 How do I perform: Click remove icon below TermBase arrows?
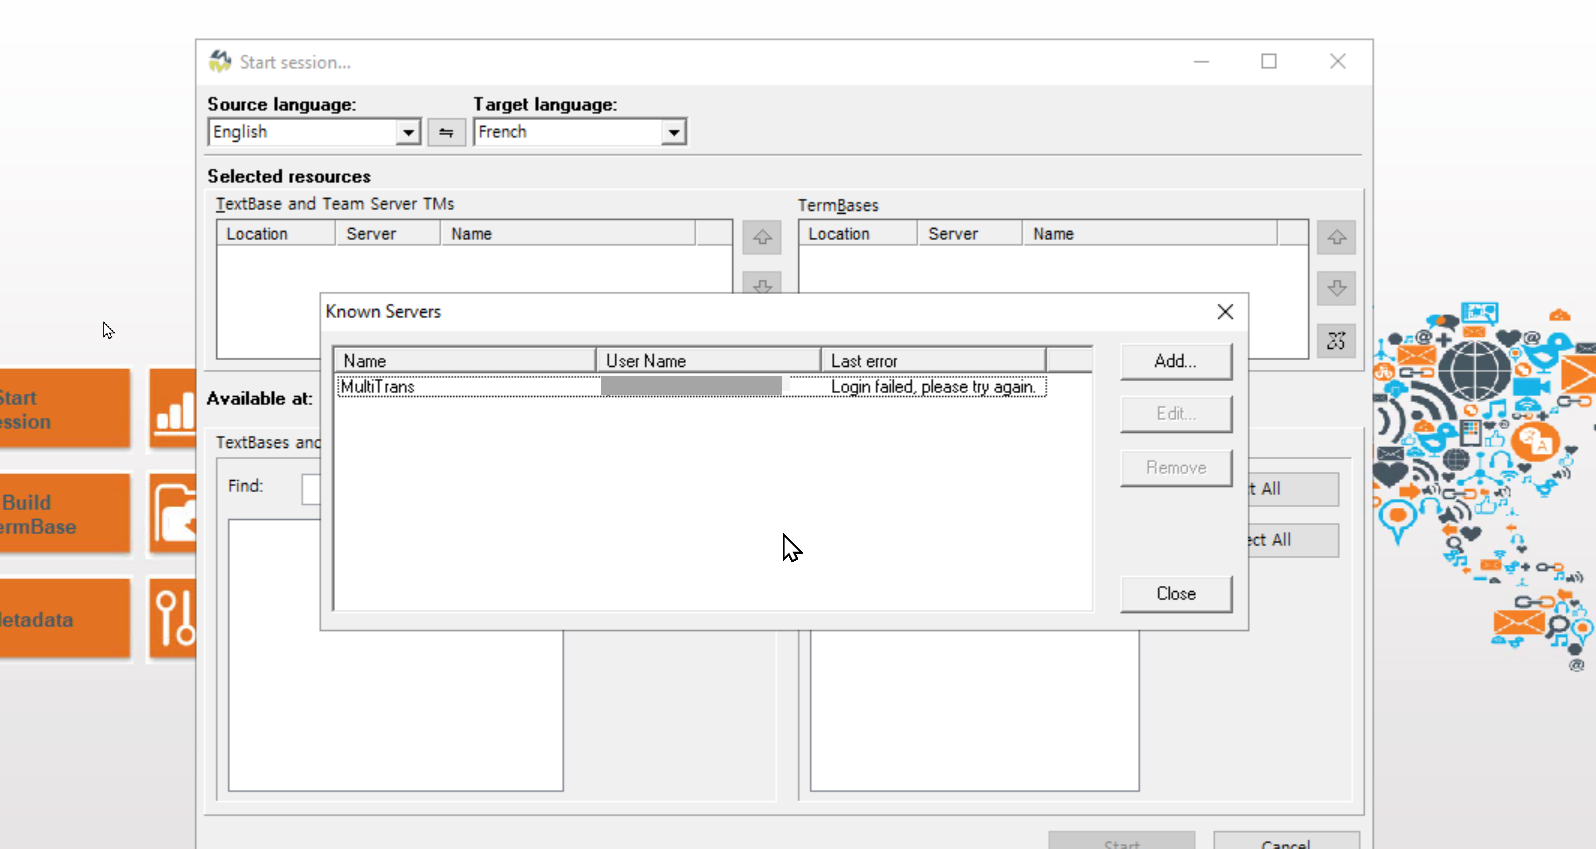point(1336,341)
